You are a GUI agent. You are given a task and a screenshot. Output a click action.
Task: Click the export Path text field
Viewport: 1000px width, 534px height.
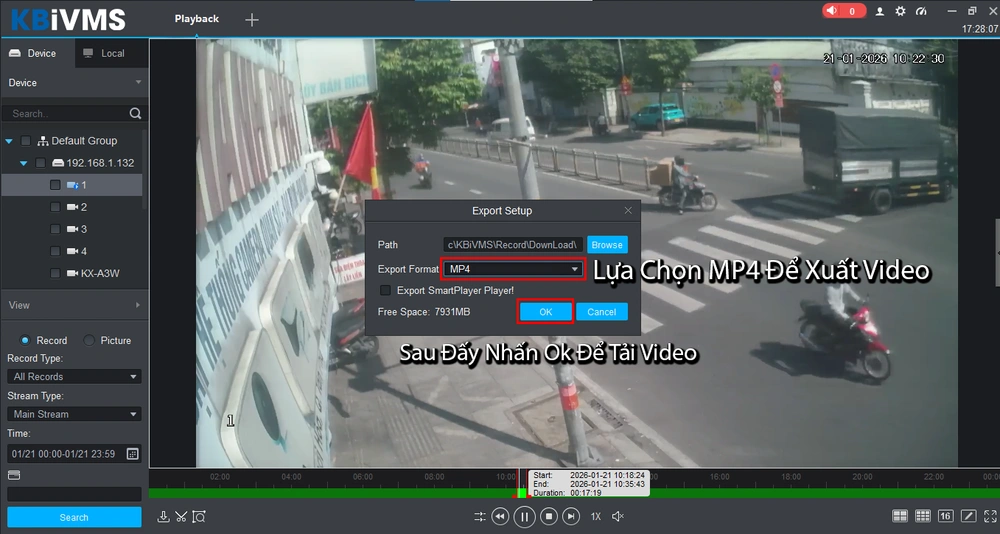click(x=513, y=245)
